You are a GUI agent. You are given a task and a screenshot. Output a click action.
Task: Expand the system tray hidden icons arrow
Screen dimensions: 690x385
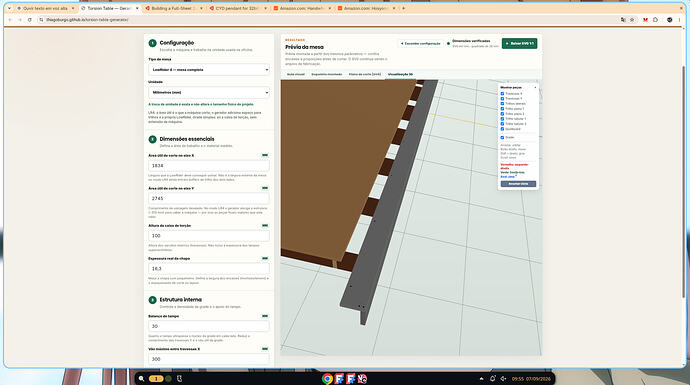pyautogui.click(x=481, y=378)
